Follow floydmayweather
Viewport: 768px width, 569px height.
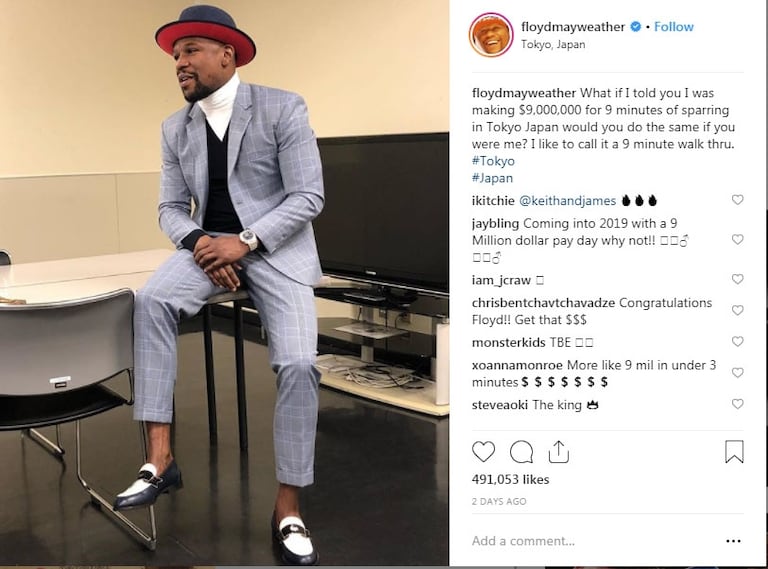coord(673,26)
